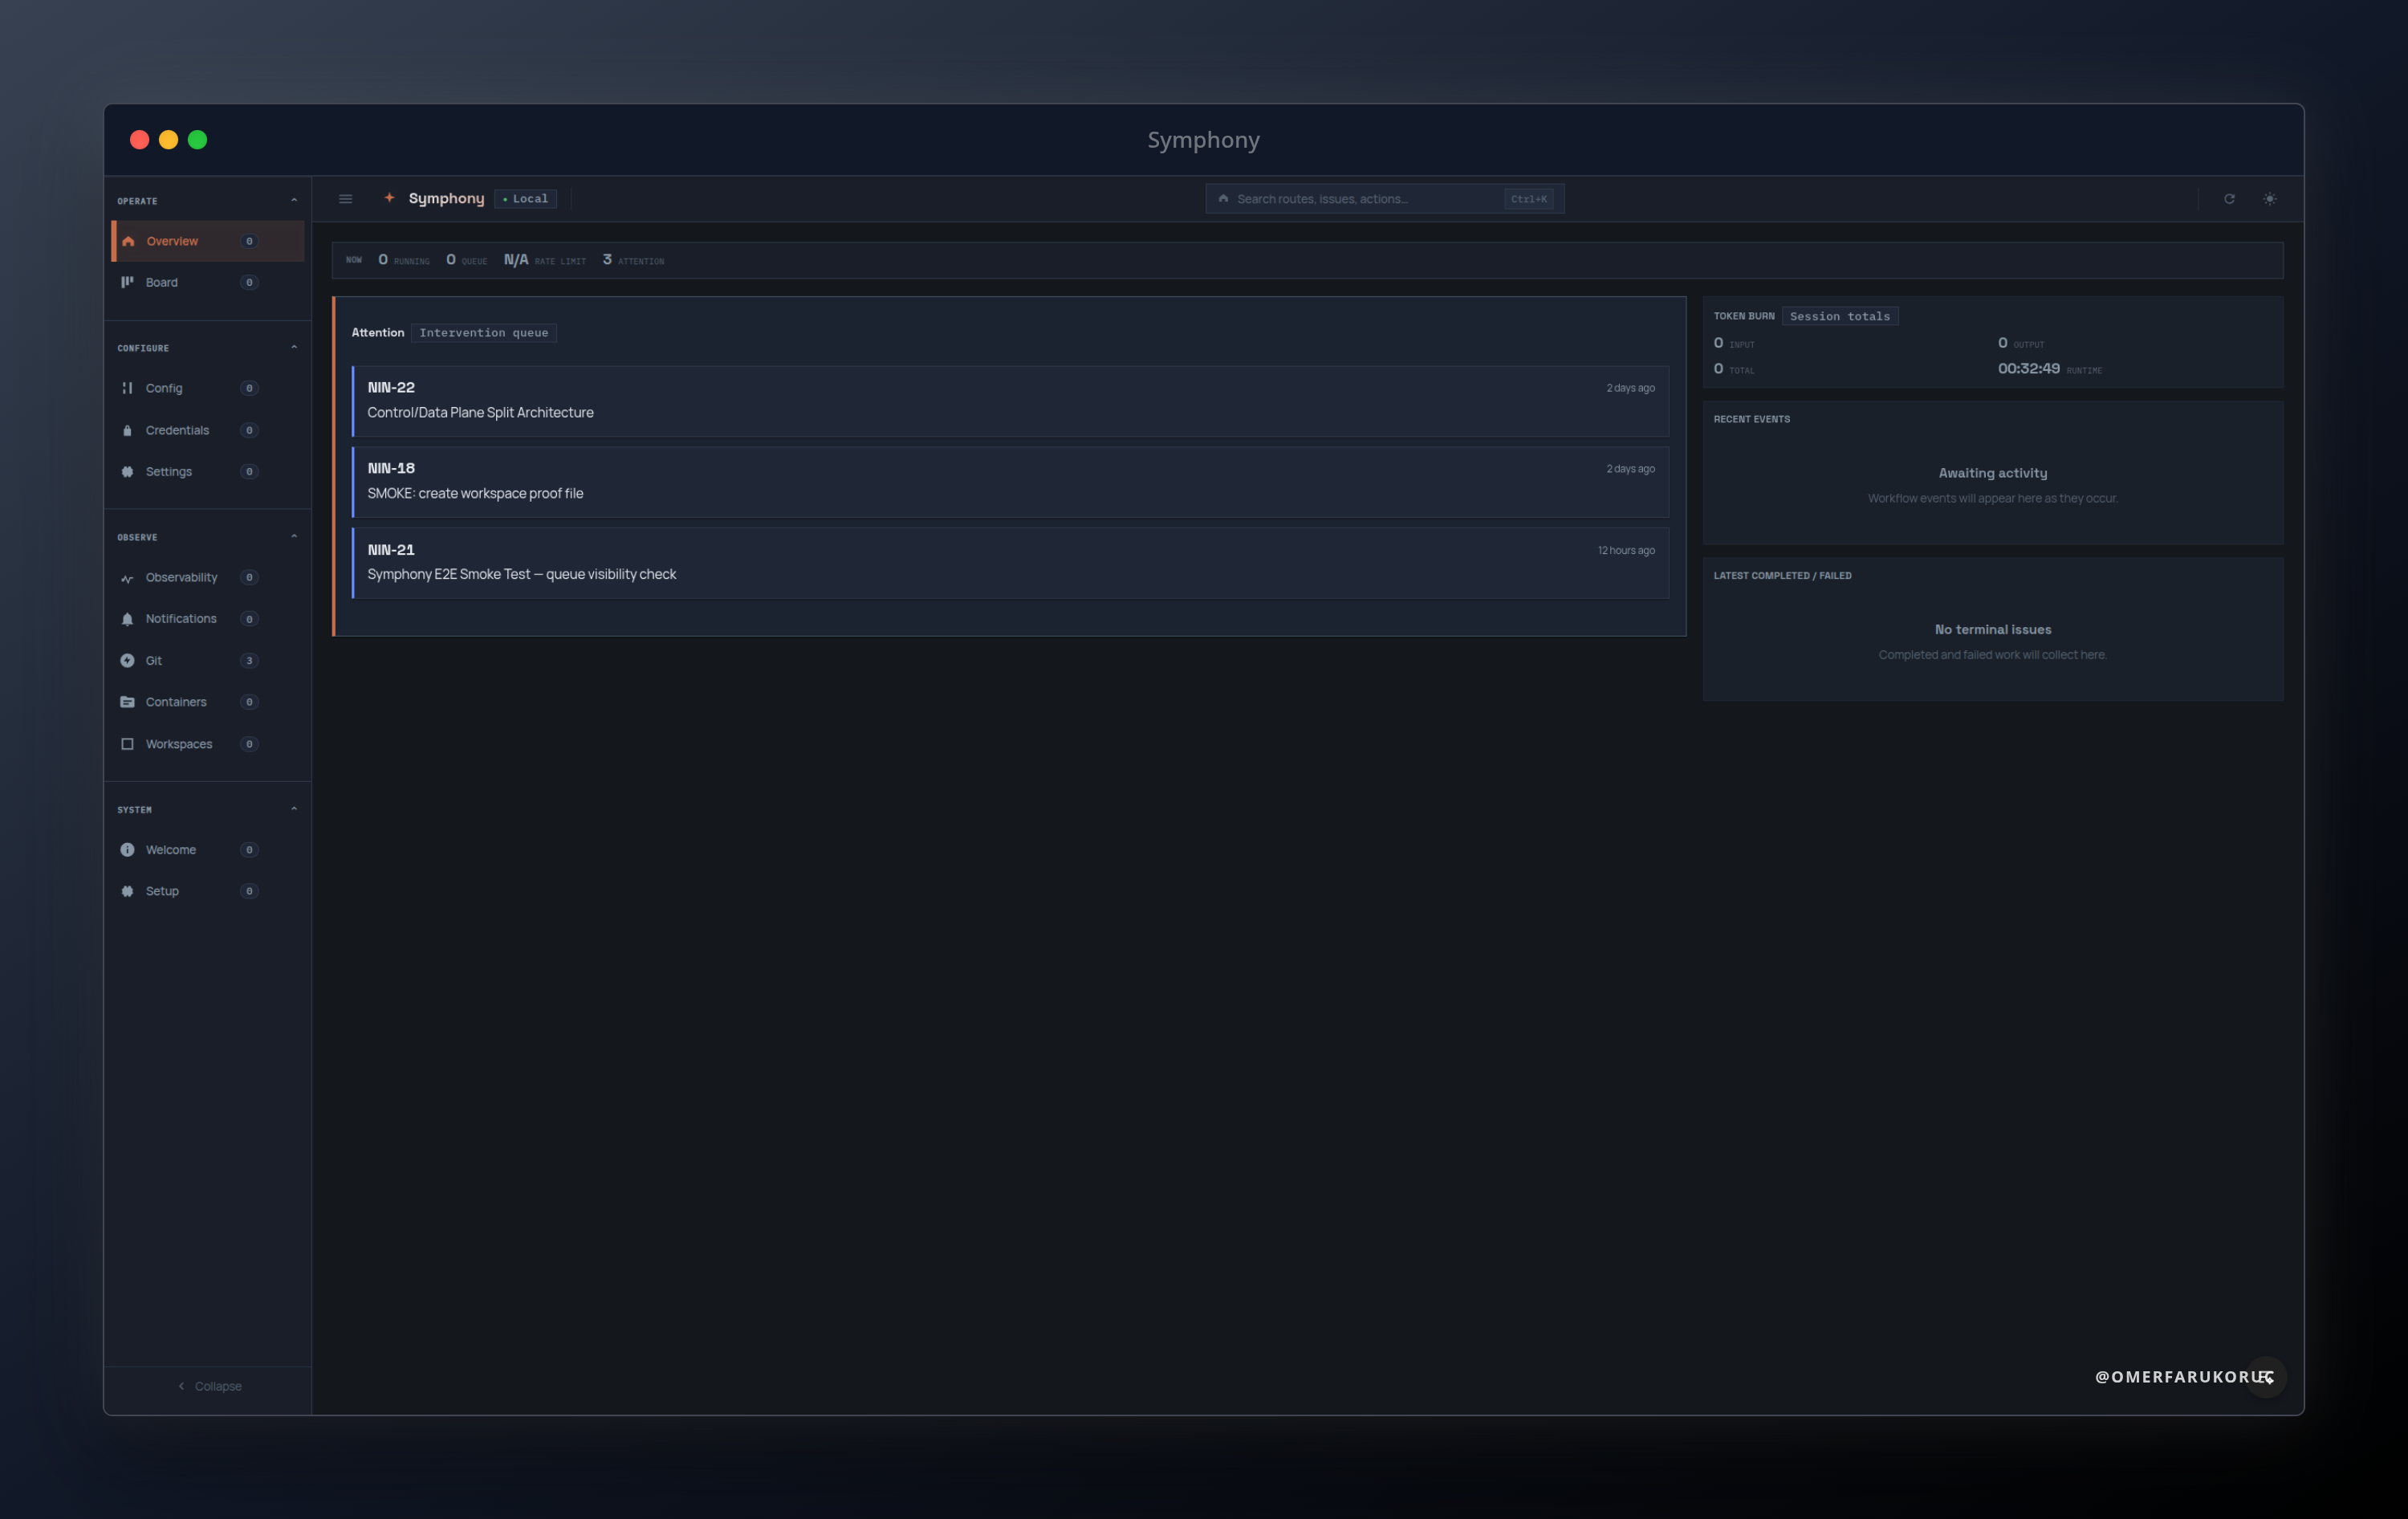The width and height of the screenshot is (2408, 1519).
Task: Go to Workspaces page label
Action: tap(179, 744)
